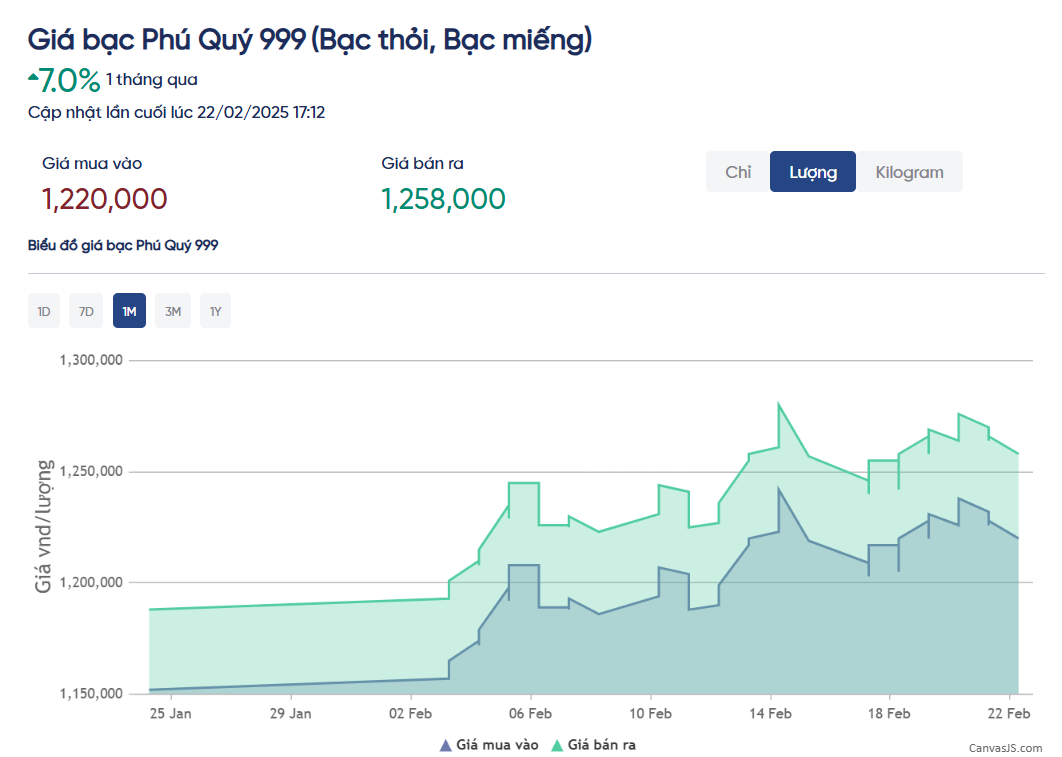Image resolution: width=1062 pixels, height=757 pixels.
Task: Select the Lượng unit option
Action: pyautogui.click(x=812, y=172)
